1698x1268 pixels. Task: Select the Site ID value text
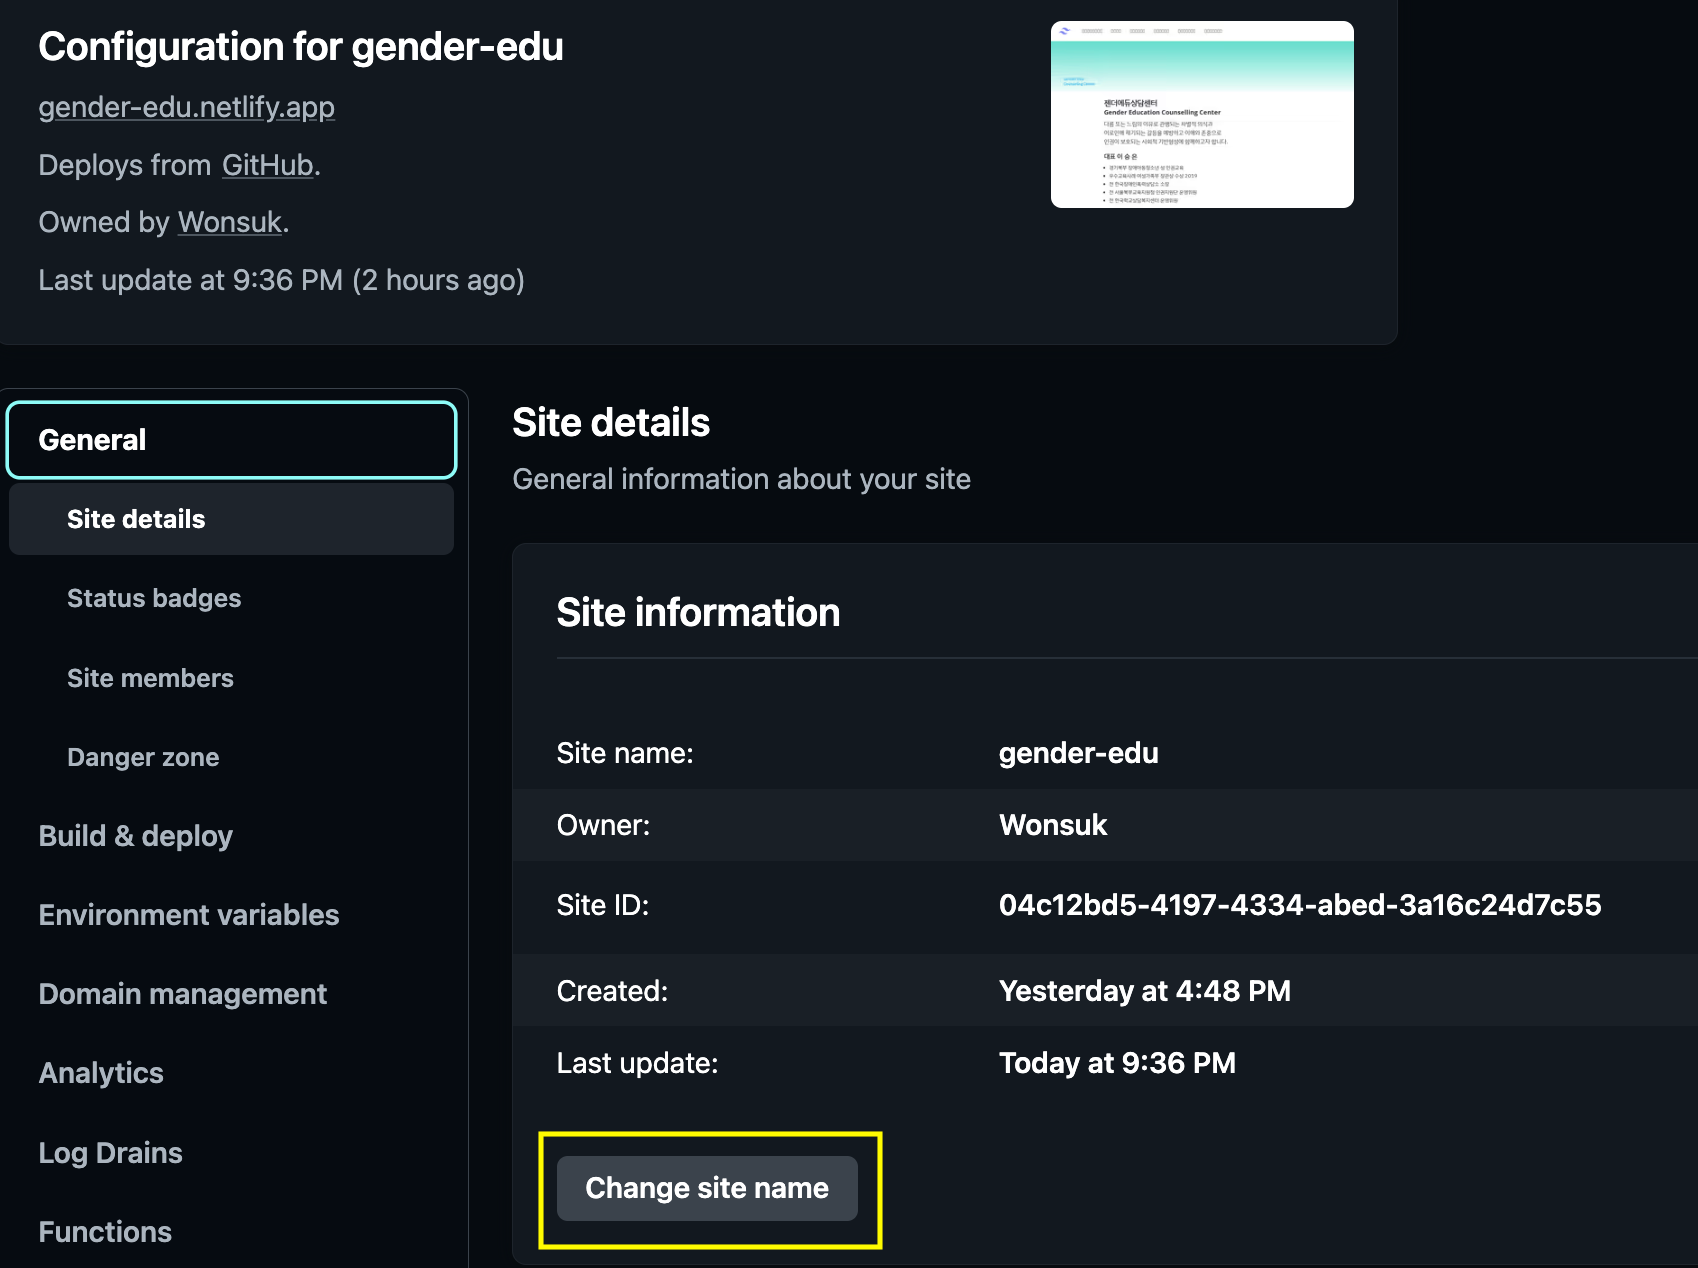point(1300,905)
